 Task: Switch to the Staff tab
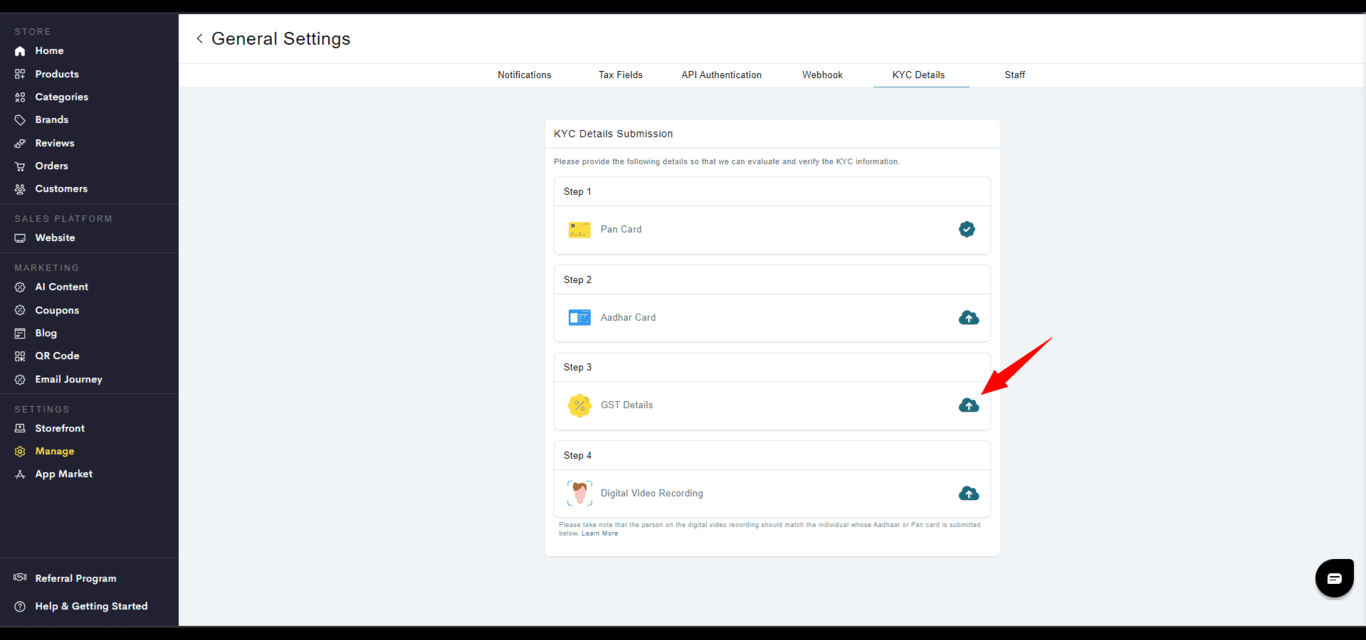click(1014, 75)
